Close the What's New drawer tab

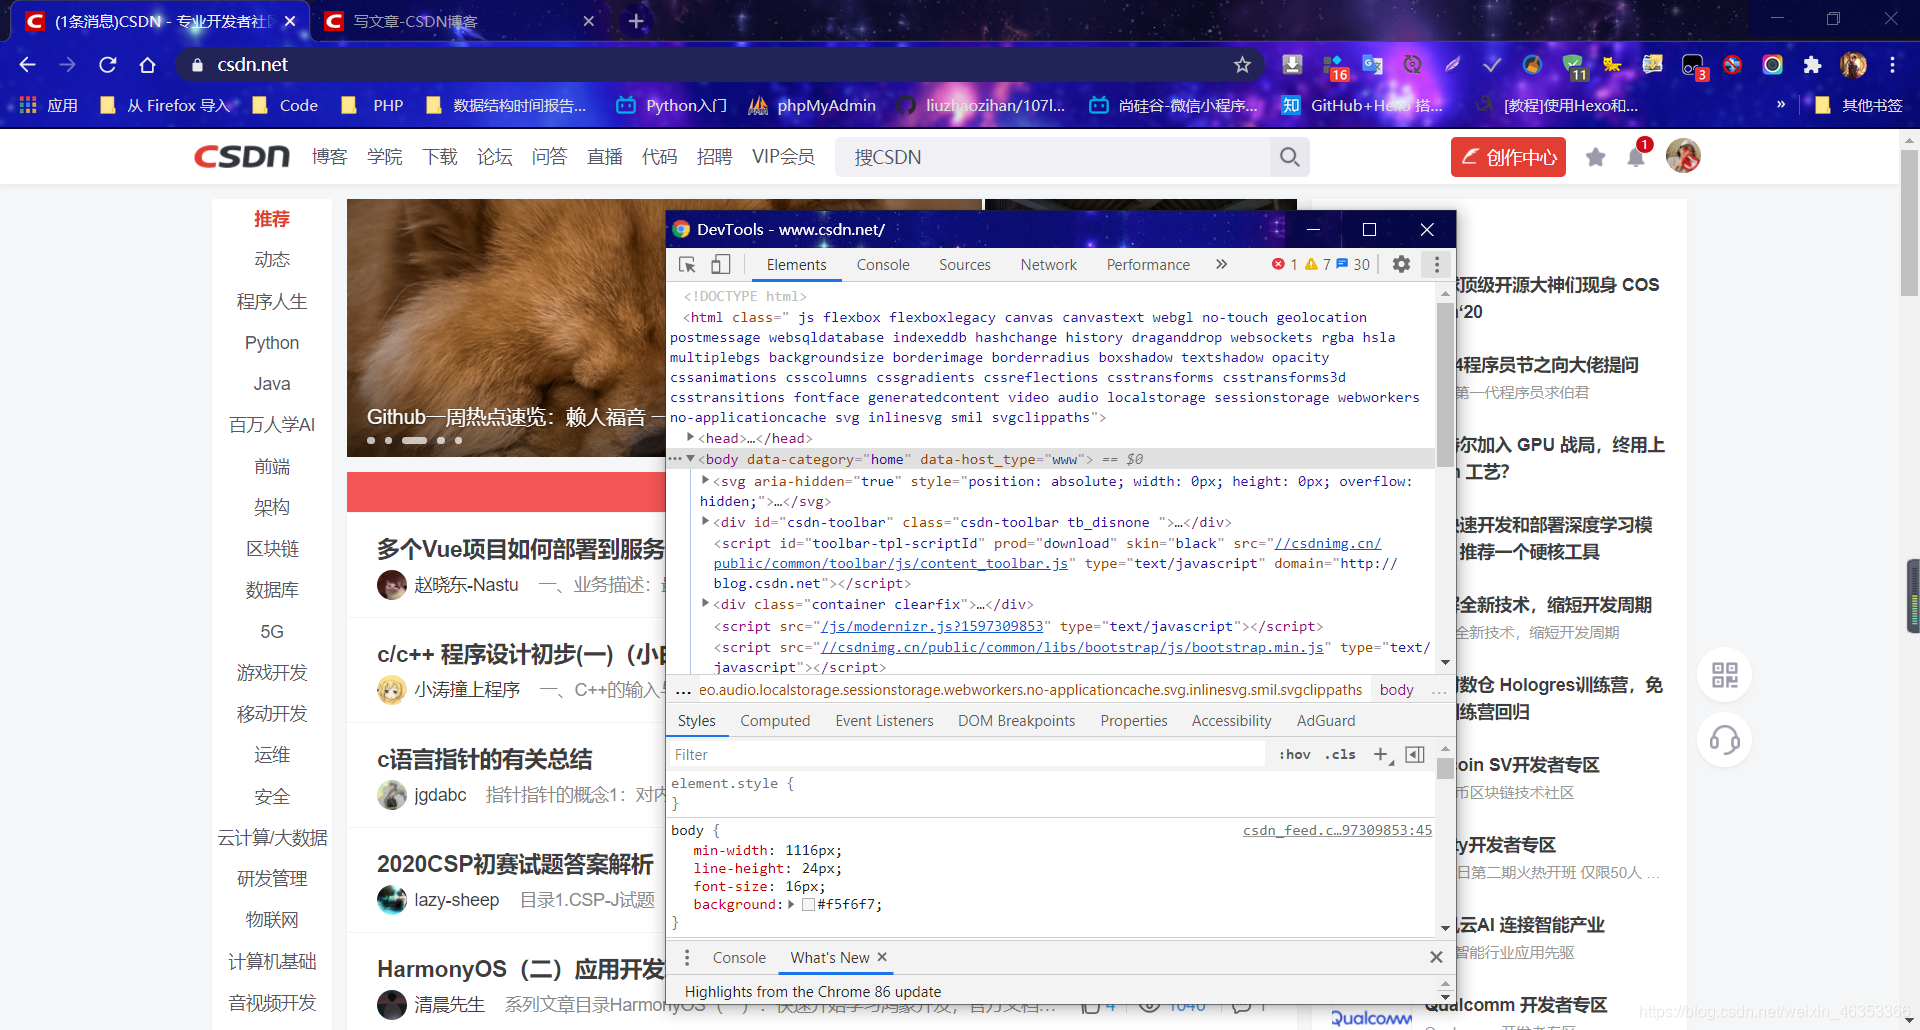pos(882,957)
